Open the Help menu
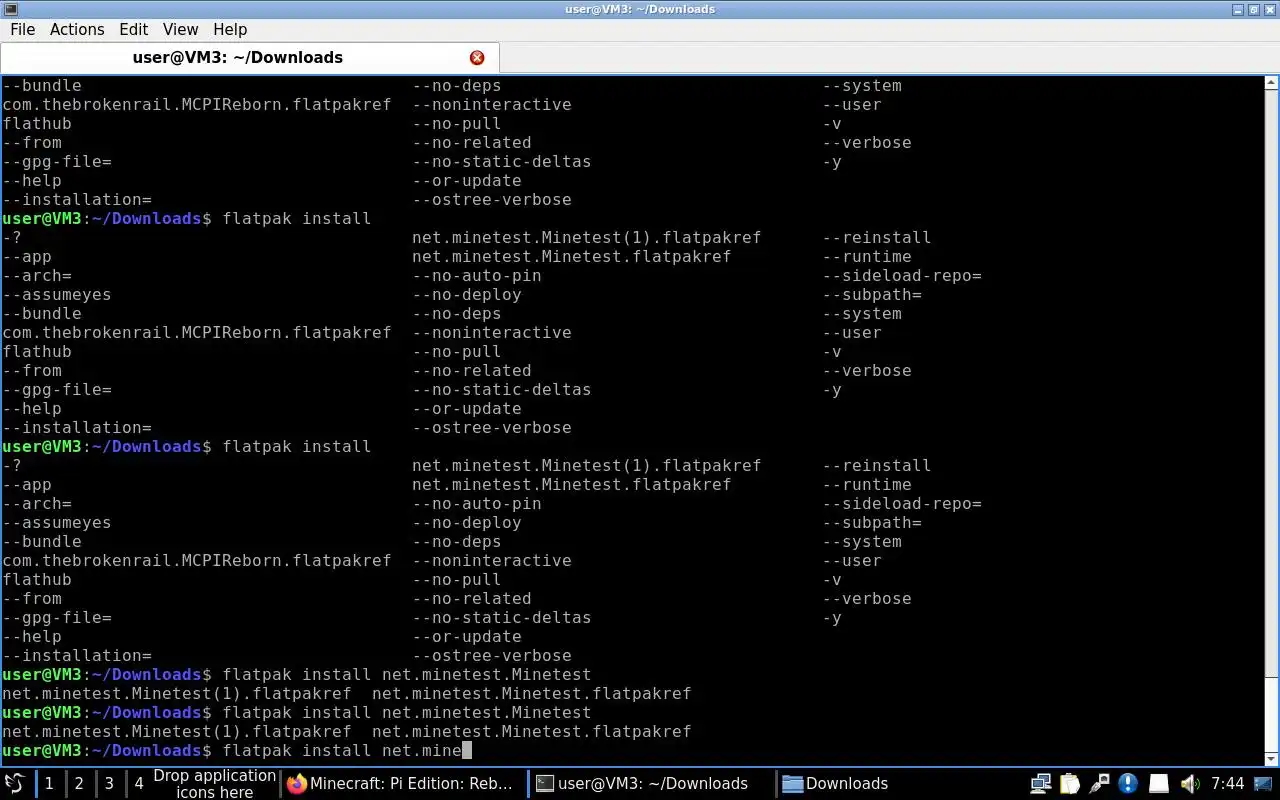Screen dimensions: 1280x800 click(x=230, y=29)
